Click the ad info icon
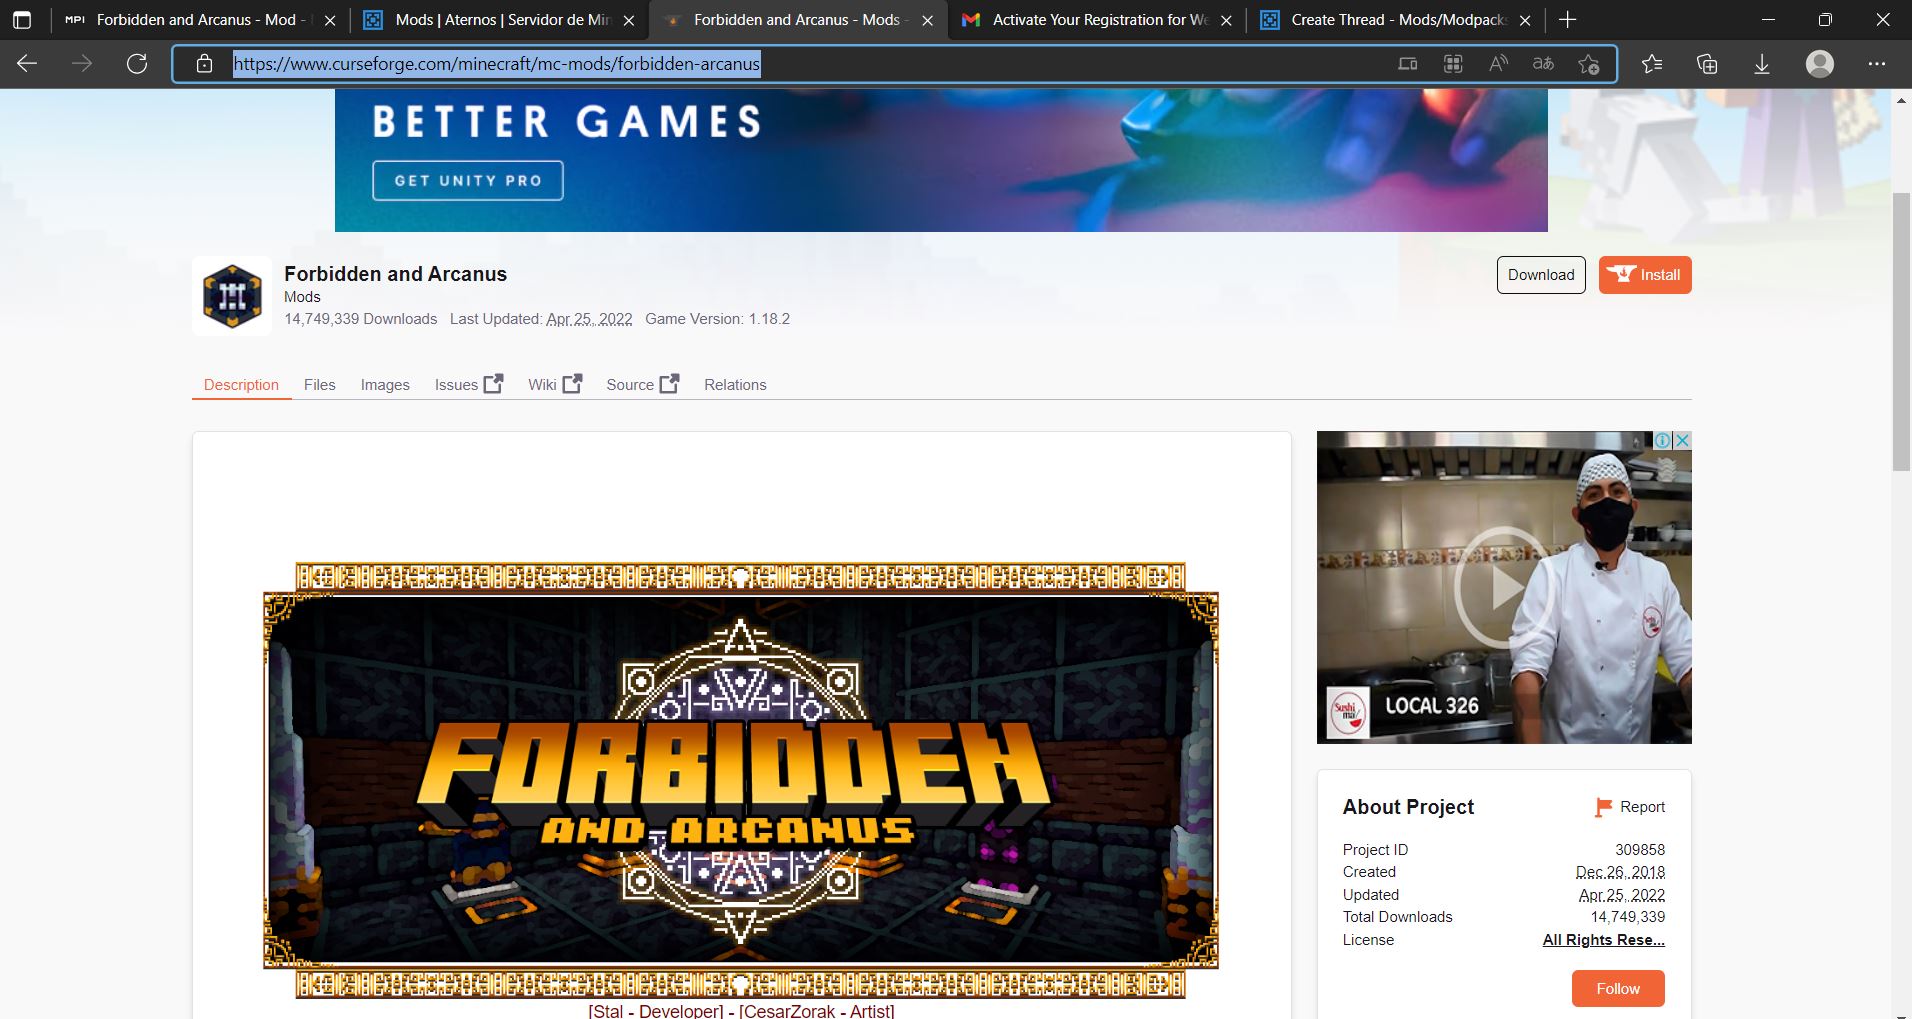1912x1019 pixels. point(1663,440)
